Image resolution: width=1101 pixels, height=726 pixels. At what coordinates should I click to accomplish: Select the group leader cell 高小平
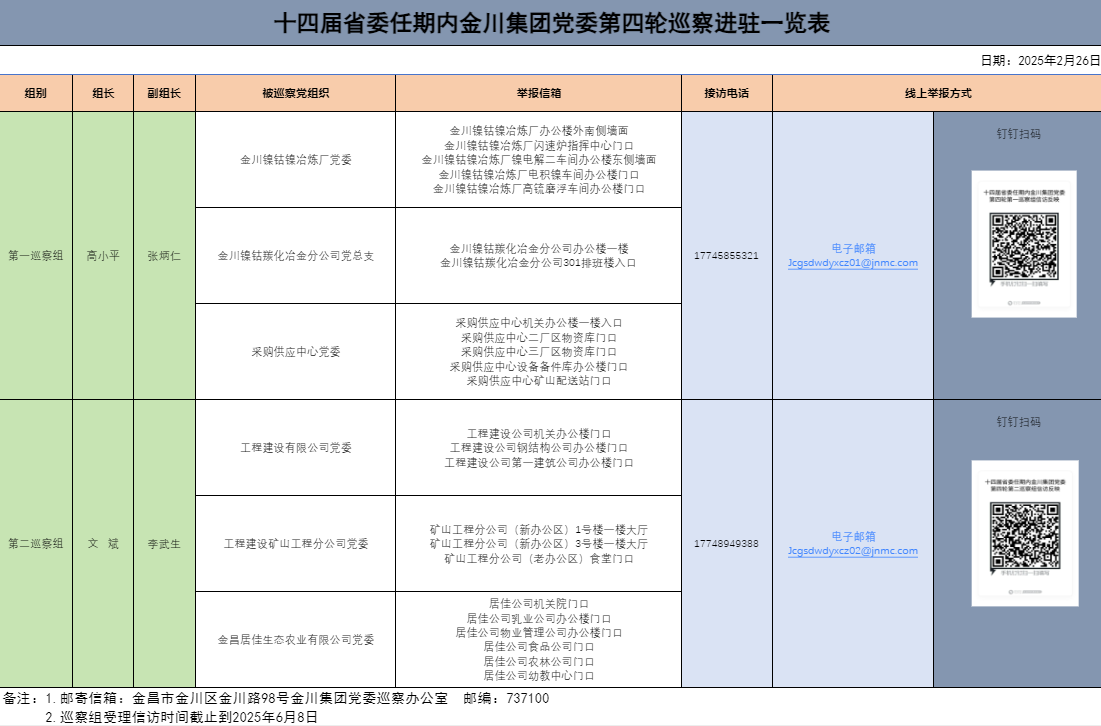[x=103, y=256]
